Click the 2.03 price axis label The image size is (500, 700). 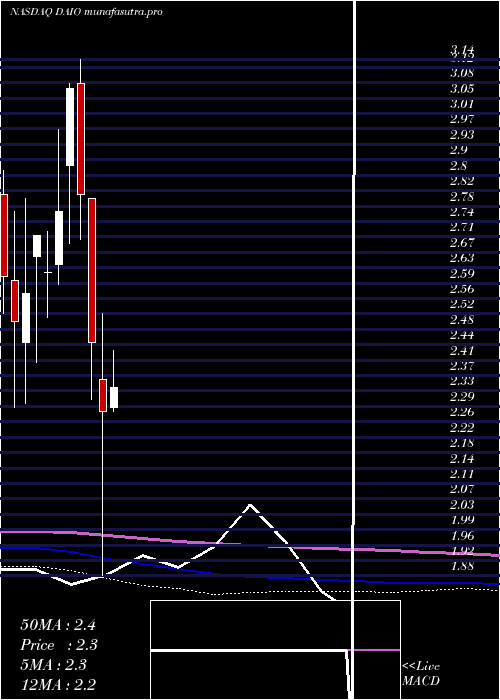462,504
